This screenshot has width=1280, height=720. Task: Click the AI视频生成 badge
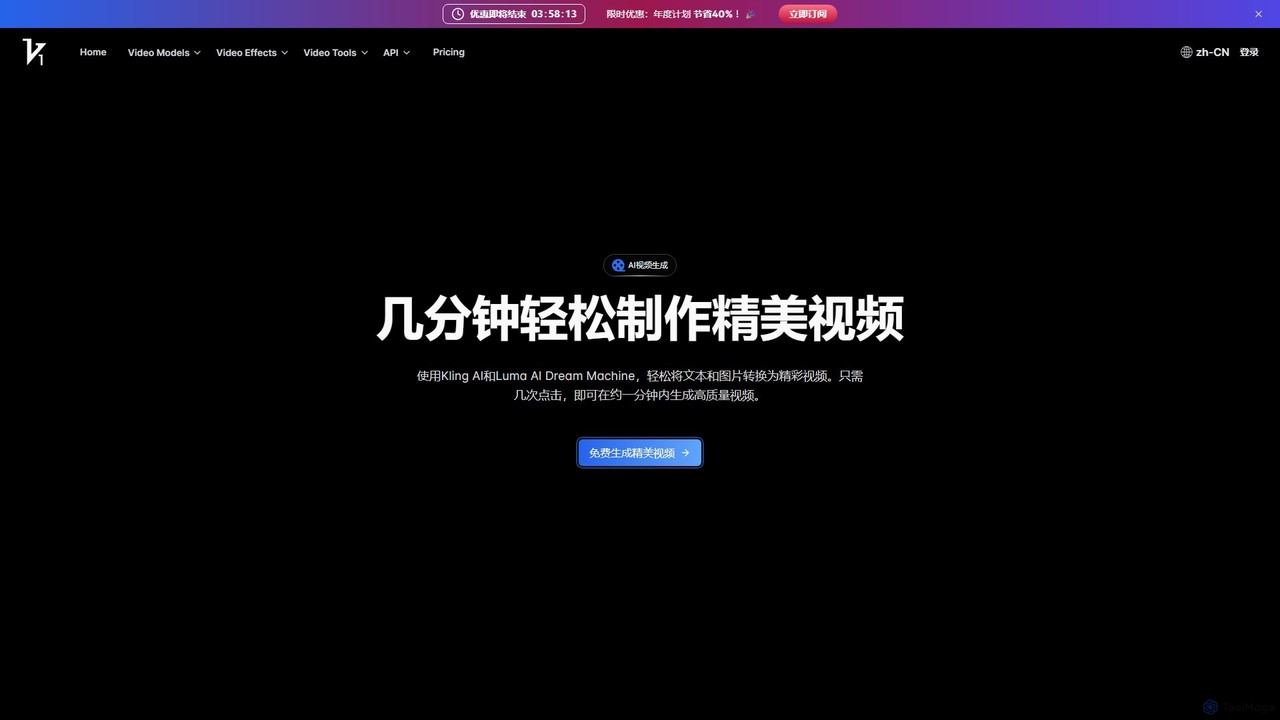click(x=640, y=265)
